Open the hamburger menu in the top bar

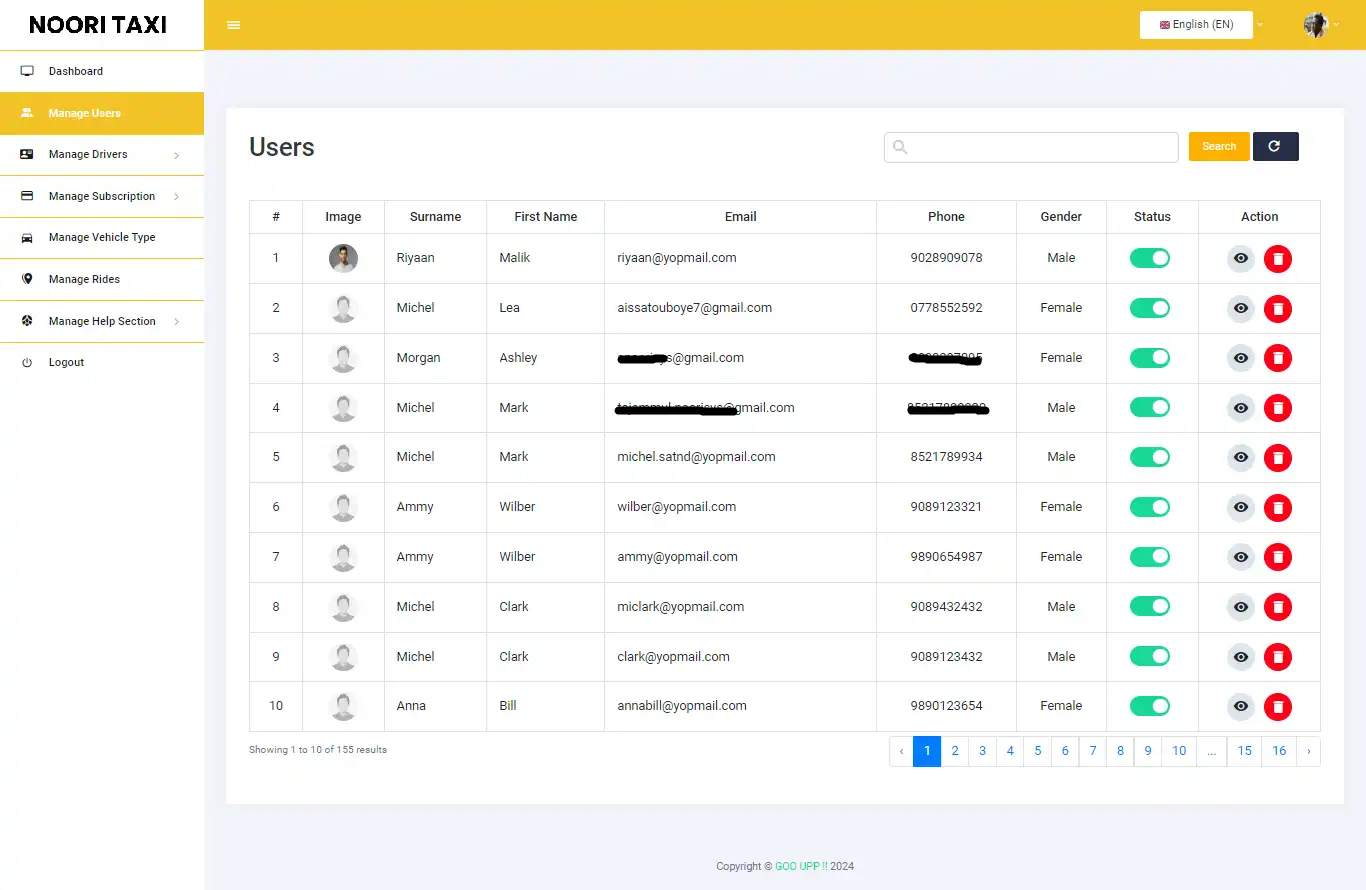pyautogui.click(x=233, y=24)
